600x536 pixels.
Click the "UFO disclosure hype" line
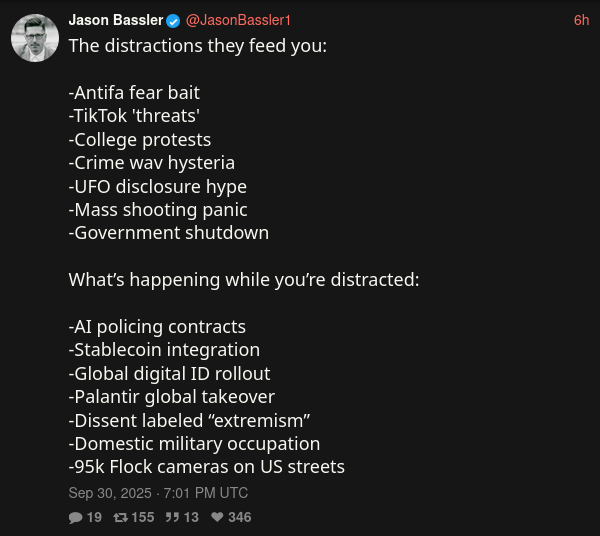[x=158, y=186]
